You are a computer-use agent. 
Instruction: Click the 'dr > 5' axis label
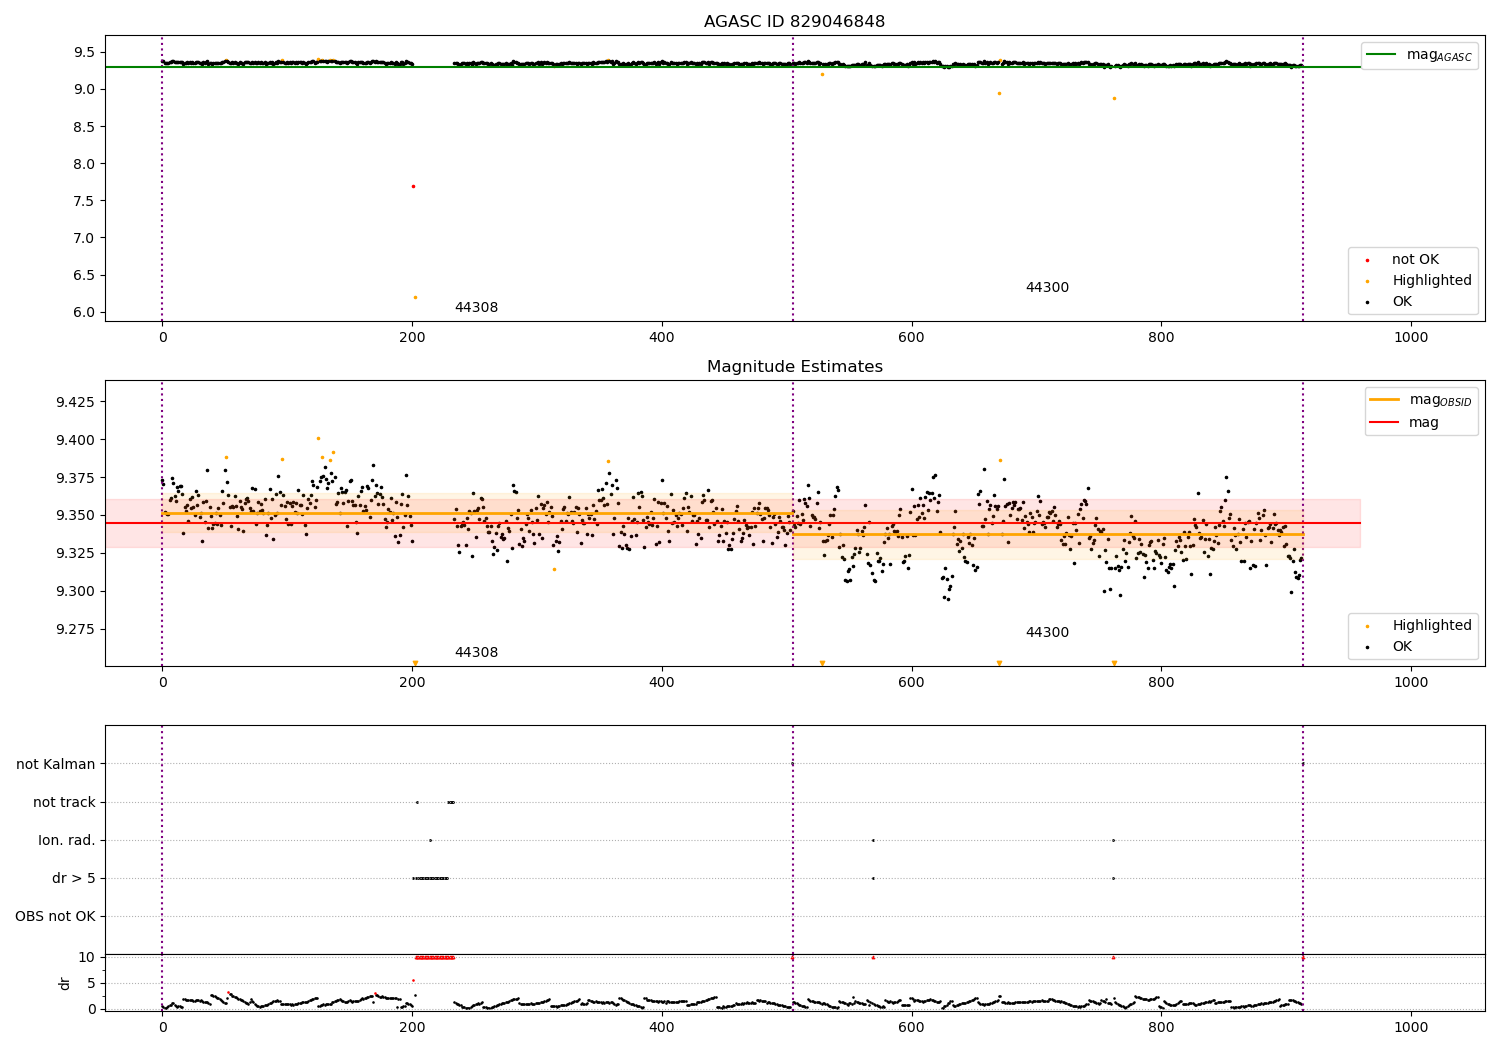74,879
